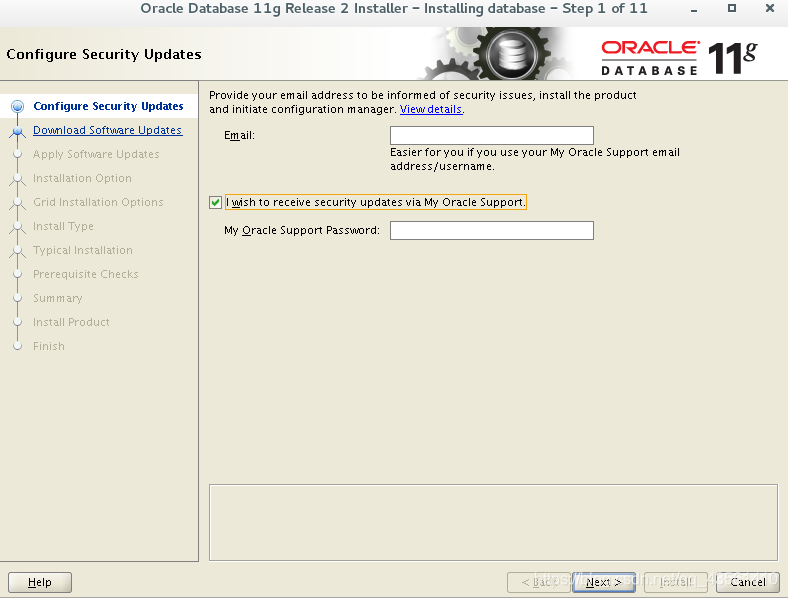Click the Download Software Updates step bullet icon

(x=18, y=131)
